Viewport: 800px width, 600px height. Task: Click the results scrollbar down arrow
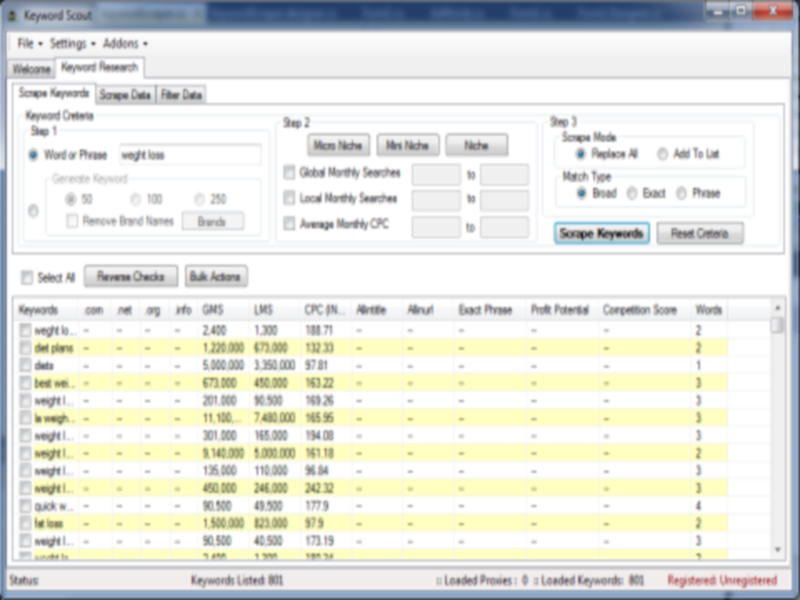pyautogui.click(x=777, y=550)
